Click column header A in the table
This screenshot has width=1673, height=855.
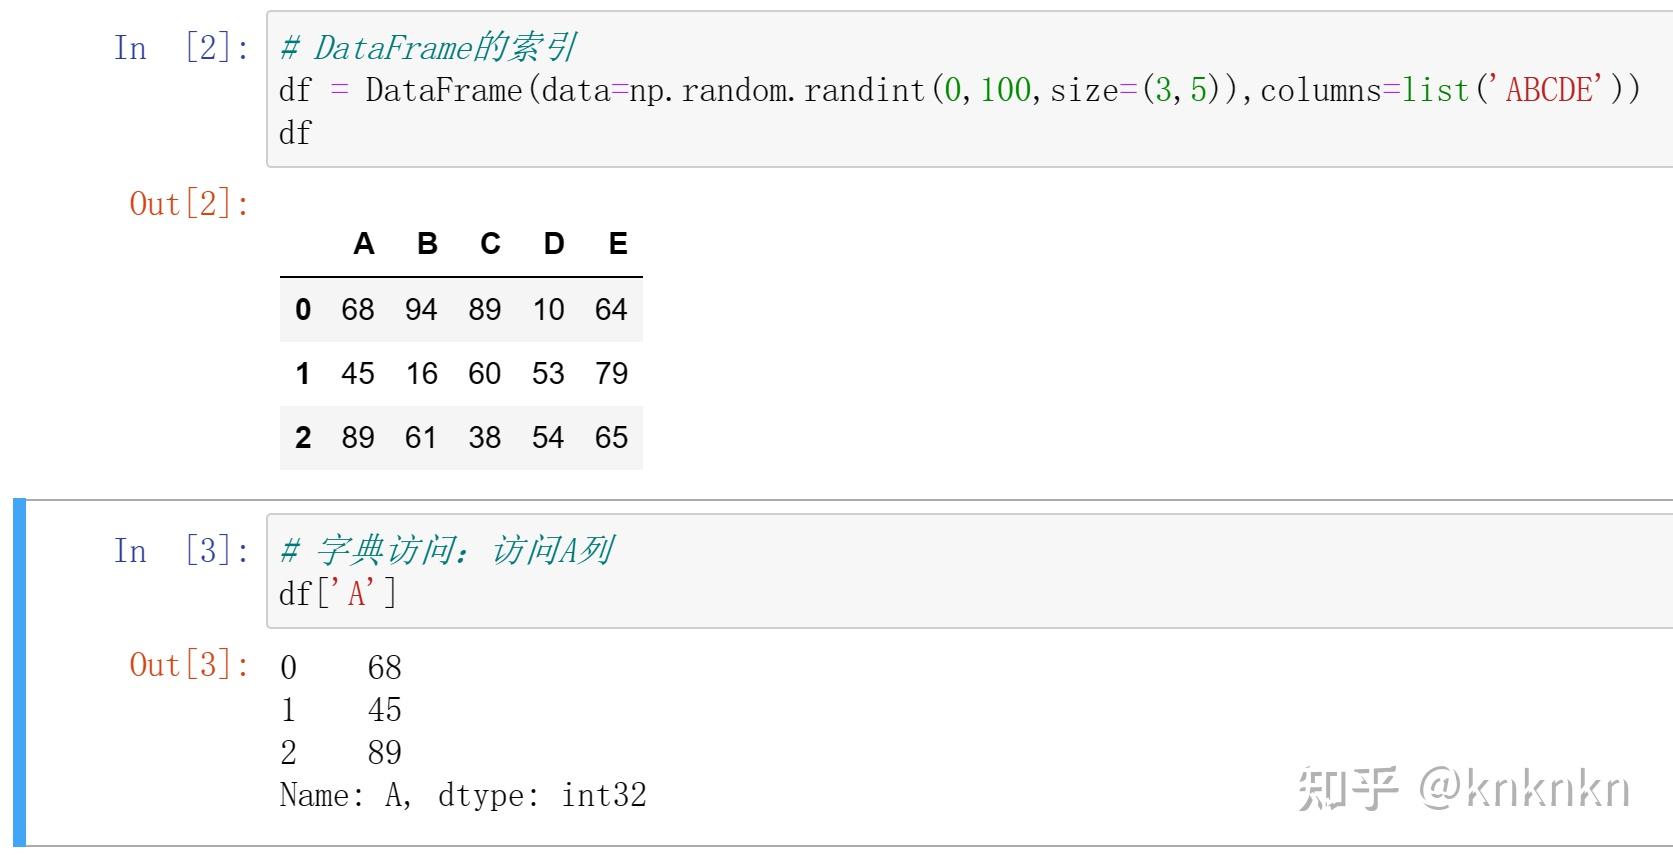[364, 244]
